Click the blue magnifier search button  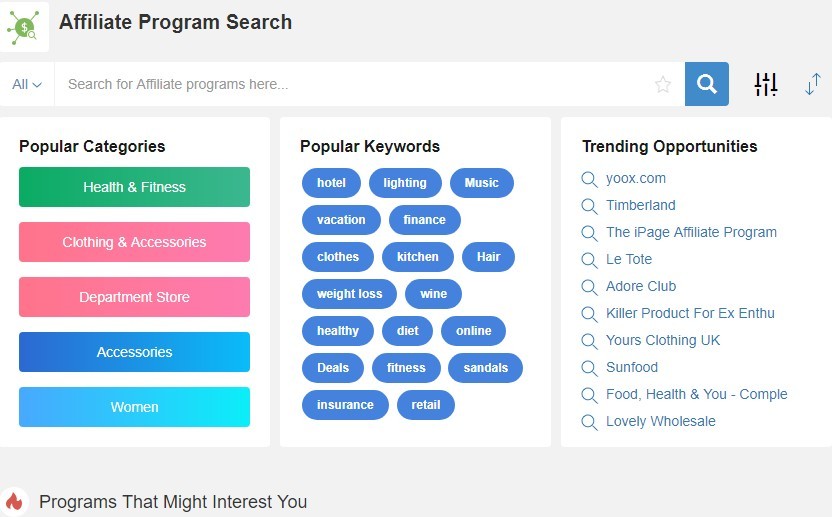(x=706, y=84)
